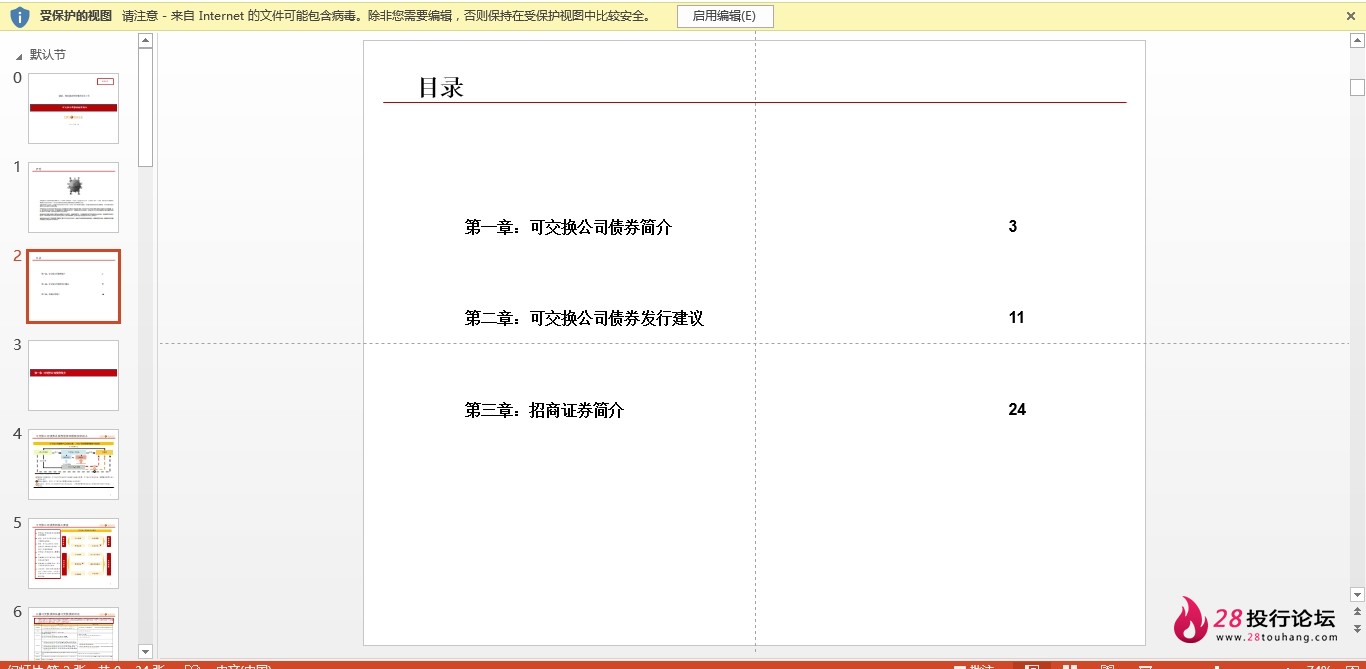
Task: Click the 目录 slide title
Action: [x=441, y=87]
